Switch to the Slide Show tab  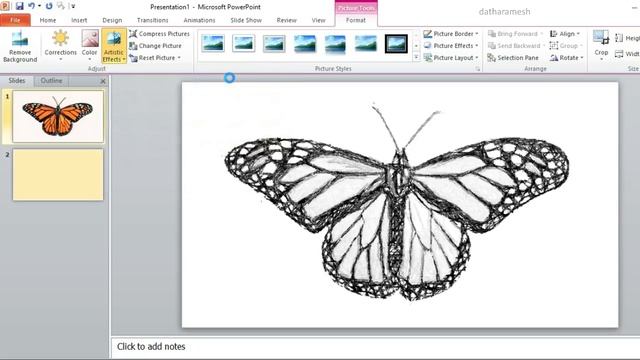[246, 20]
